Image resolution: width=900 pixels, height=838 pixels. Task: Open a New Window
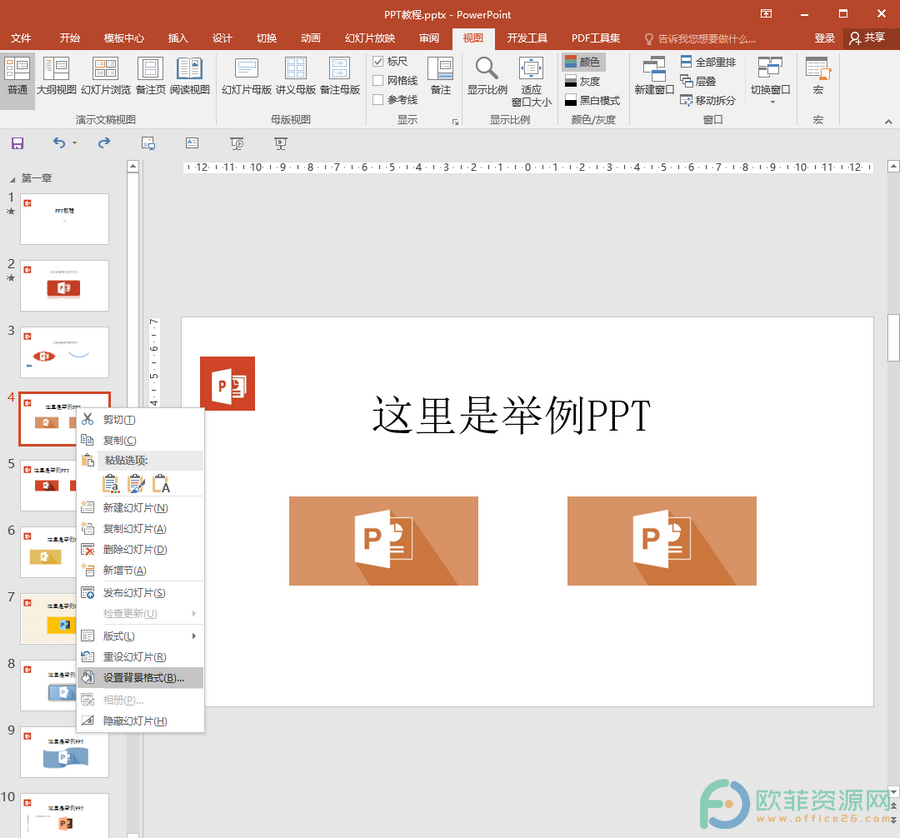coord(654,76)
